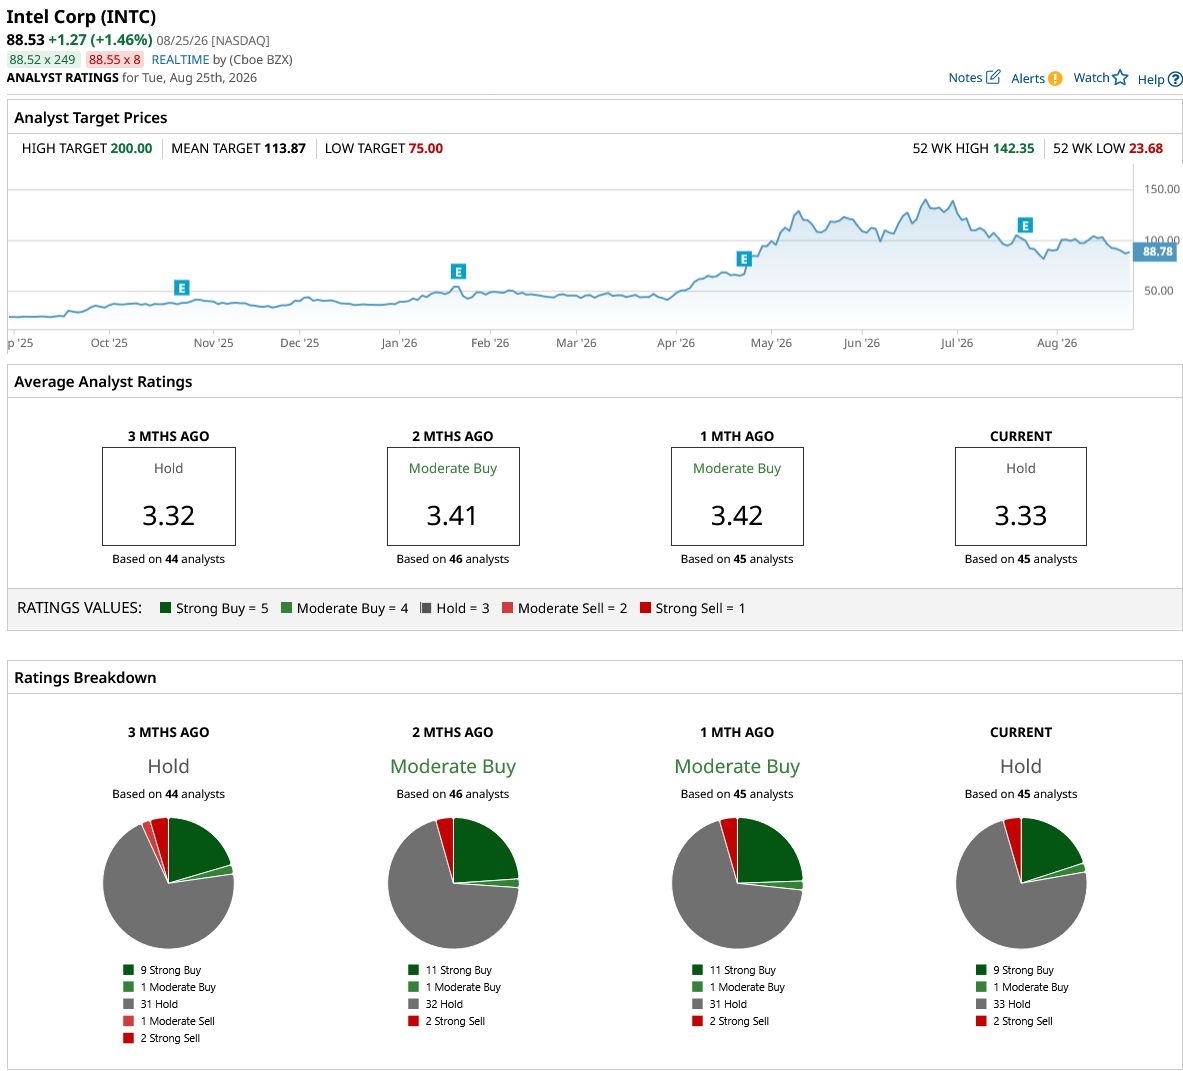Screen dimensions: 1183x1071
Task: Click the Jul '26 axis label on chart
Action: point(957,343)
